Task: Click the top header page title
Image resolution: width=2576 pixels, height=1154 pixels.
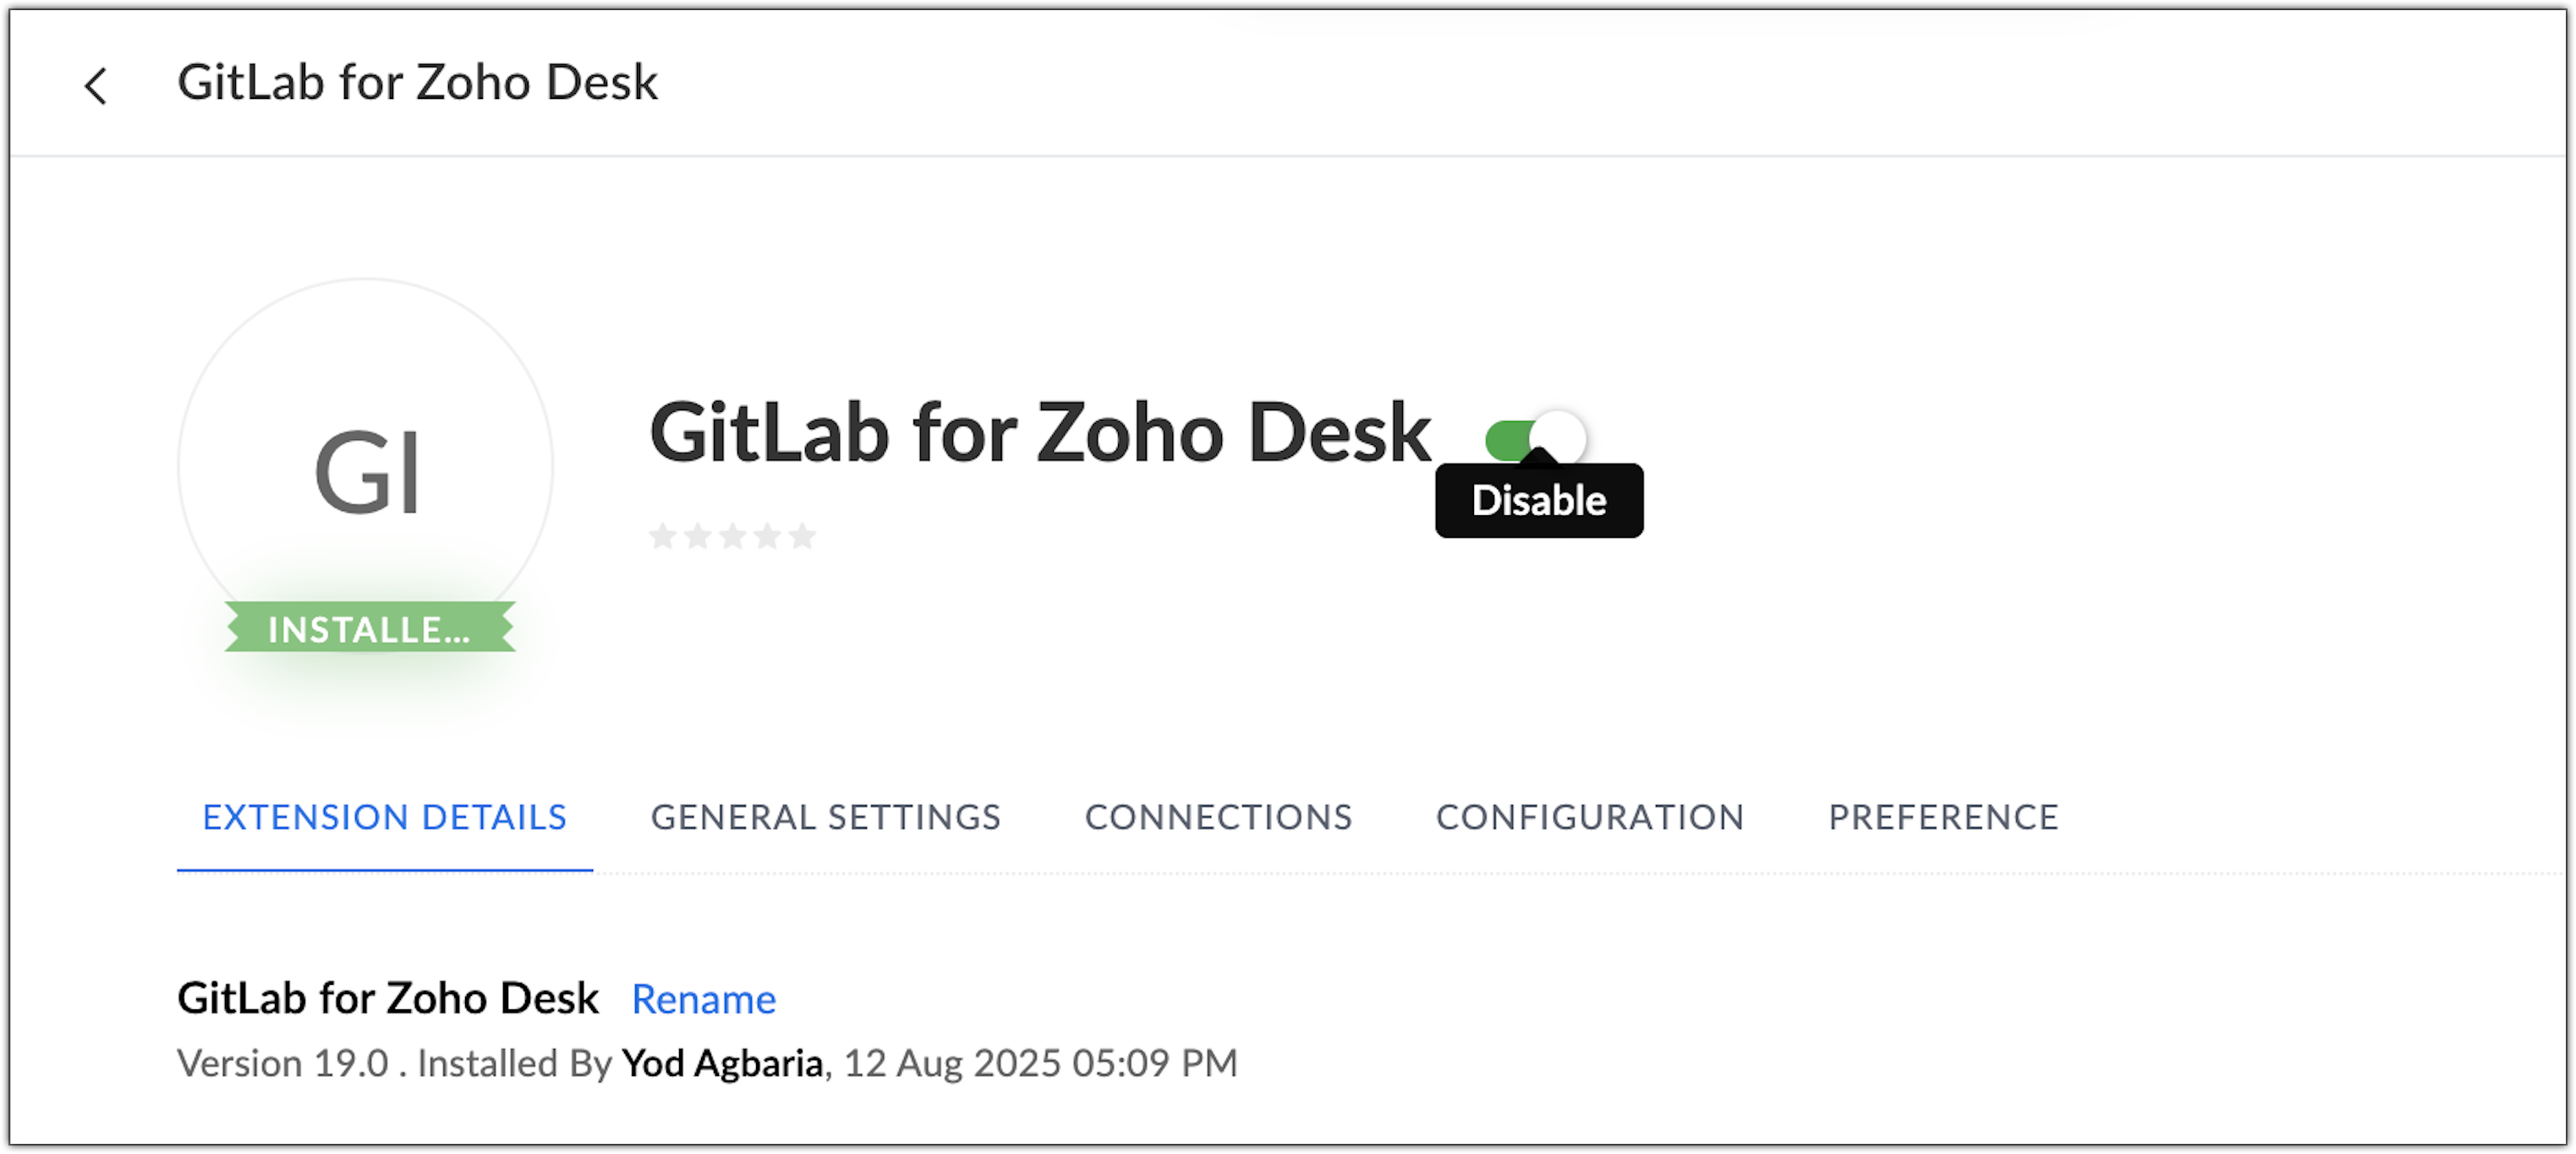Action: coord(417,82)
